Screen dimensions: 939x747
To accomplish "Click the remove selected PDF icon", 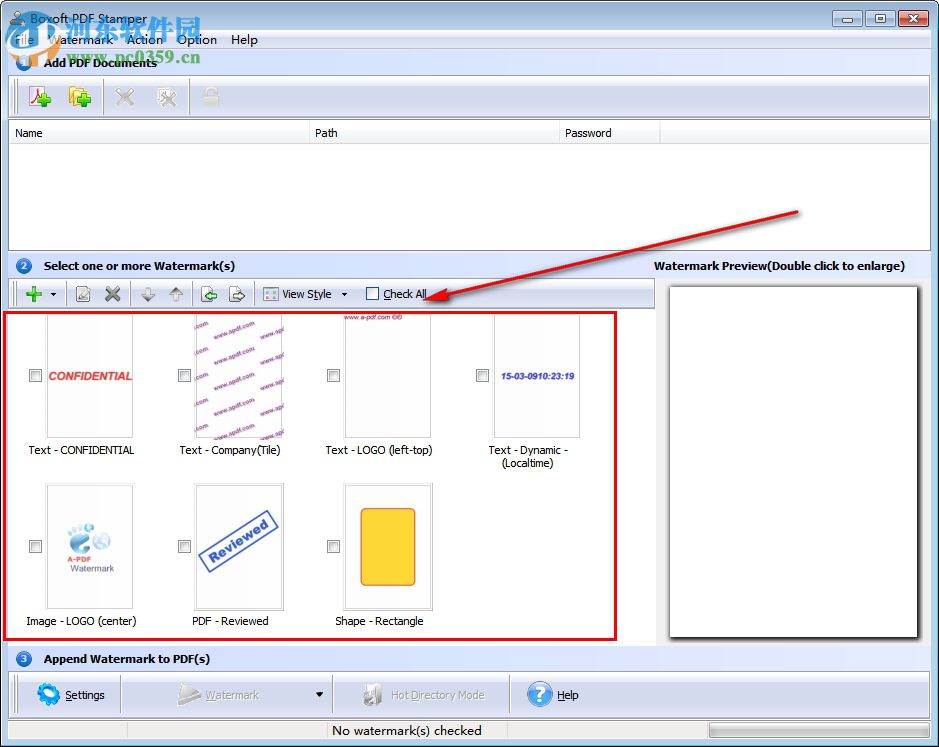I will pos(124,96).
